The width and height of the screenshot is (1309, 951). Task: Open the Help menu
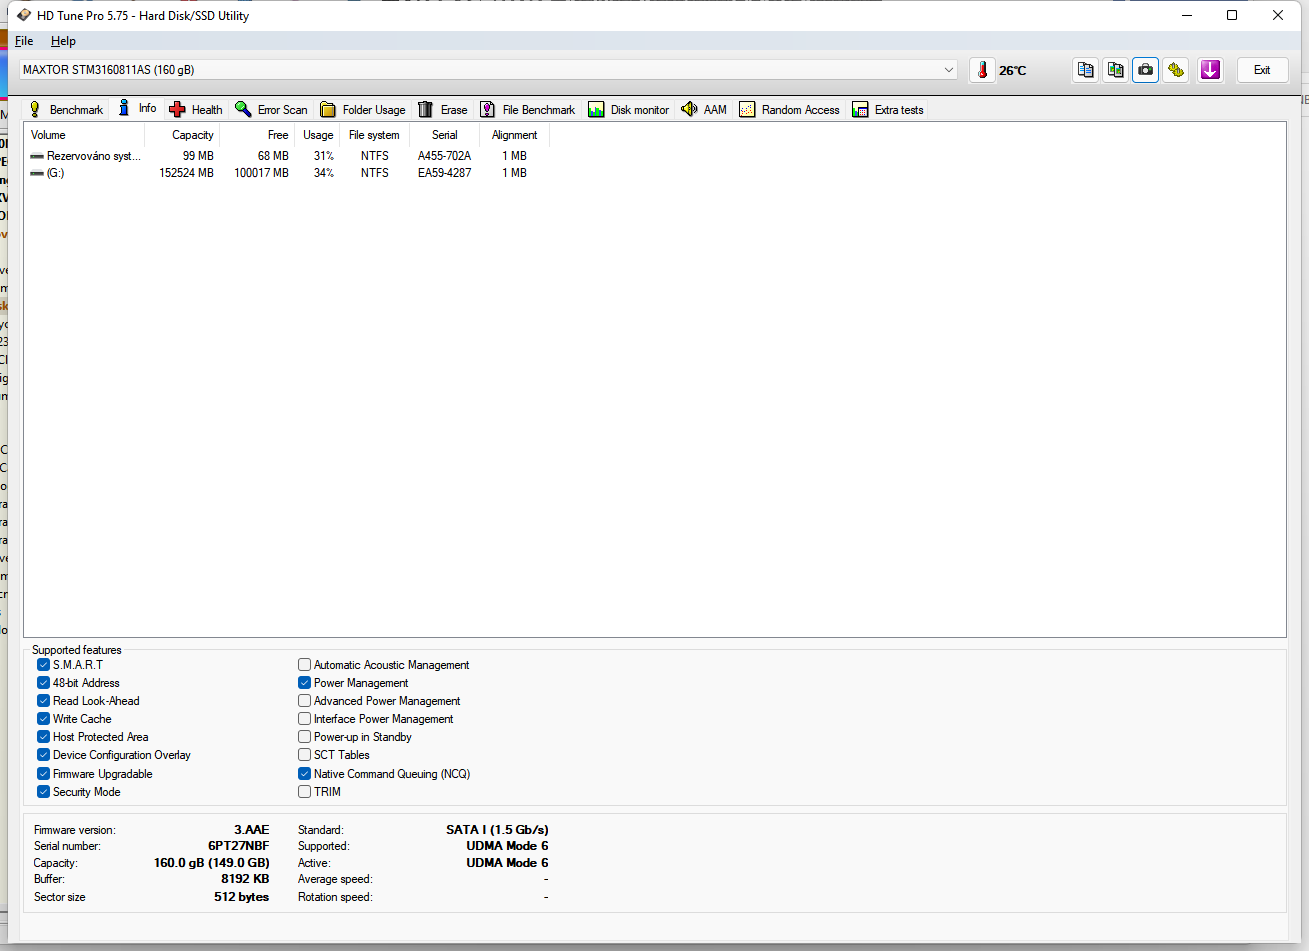[x=63, y=41]
